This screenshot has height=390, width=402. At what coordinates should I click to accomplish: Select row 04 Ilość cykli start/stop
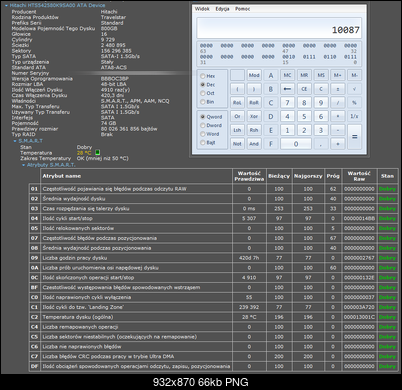(213, 218)
